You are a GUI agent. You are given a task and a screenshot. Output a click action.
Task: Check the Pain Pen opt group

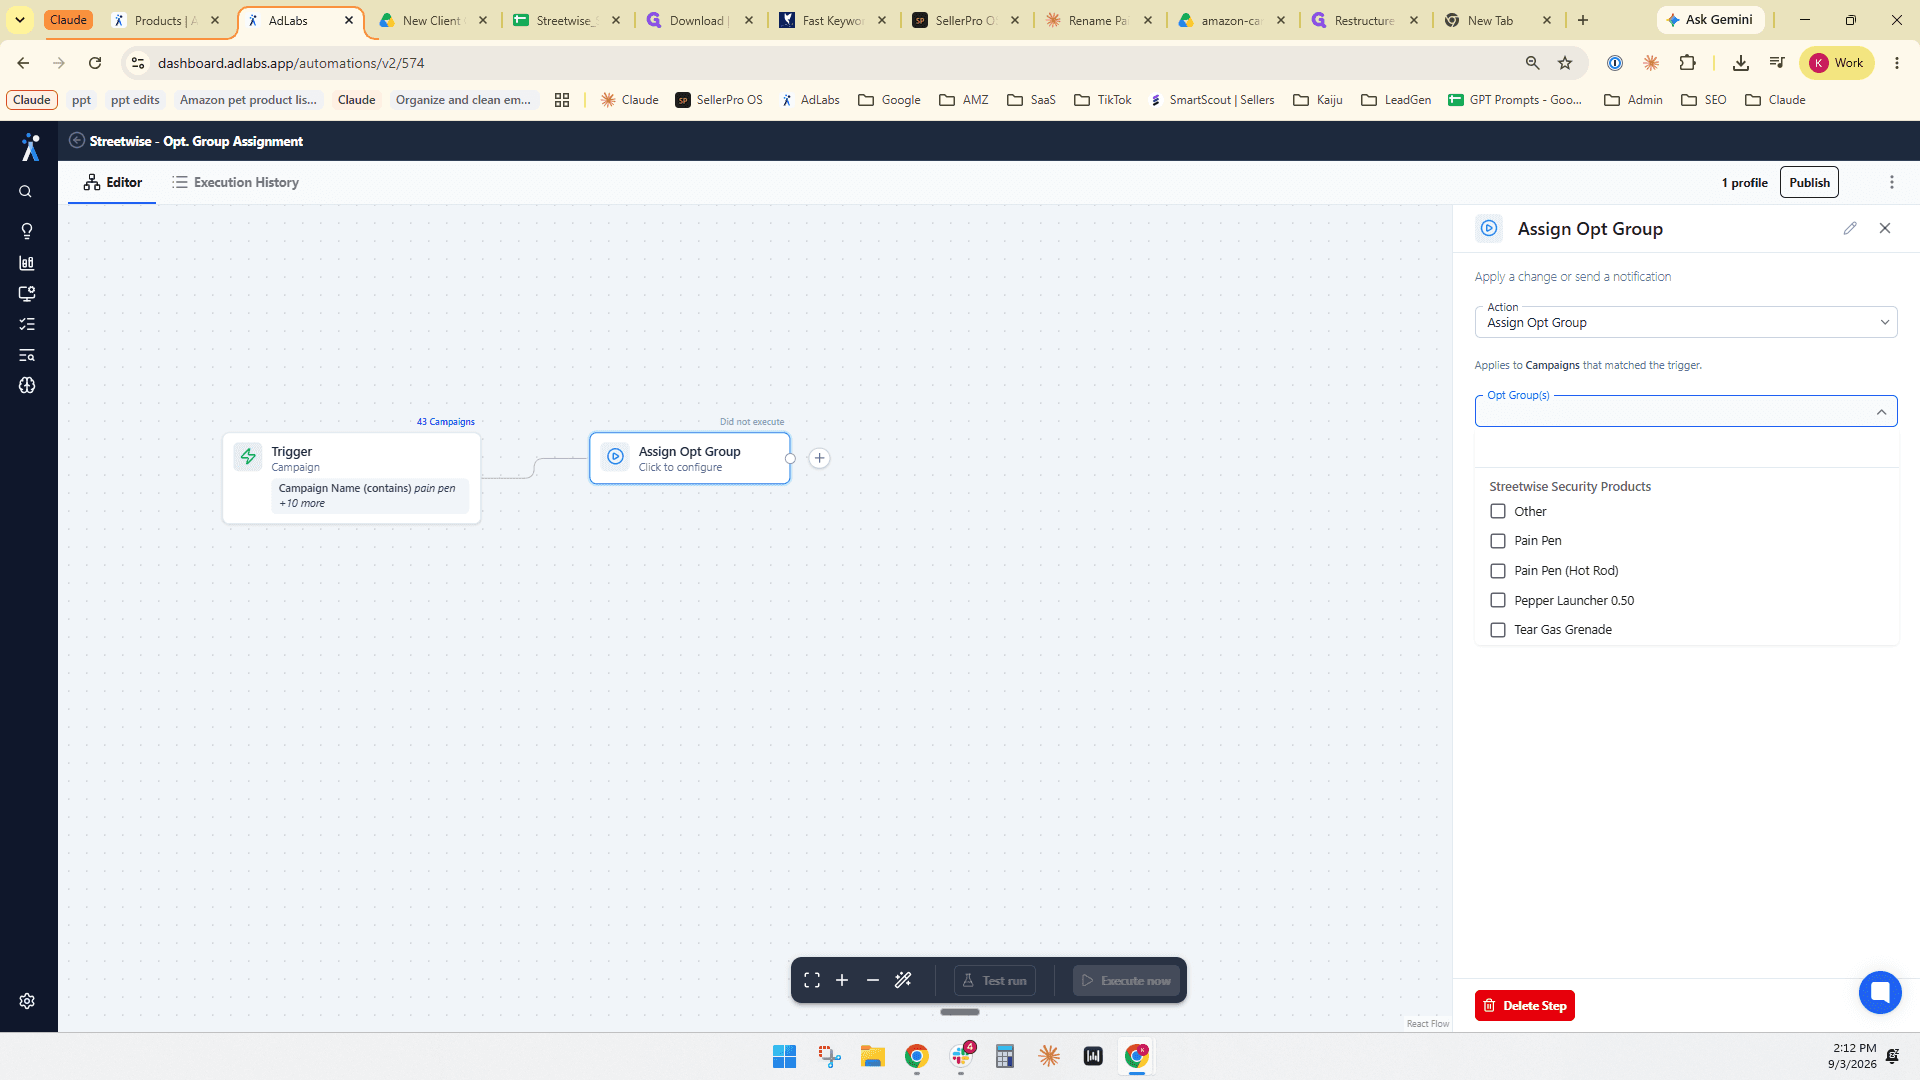coord(1498,541)
